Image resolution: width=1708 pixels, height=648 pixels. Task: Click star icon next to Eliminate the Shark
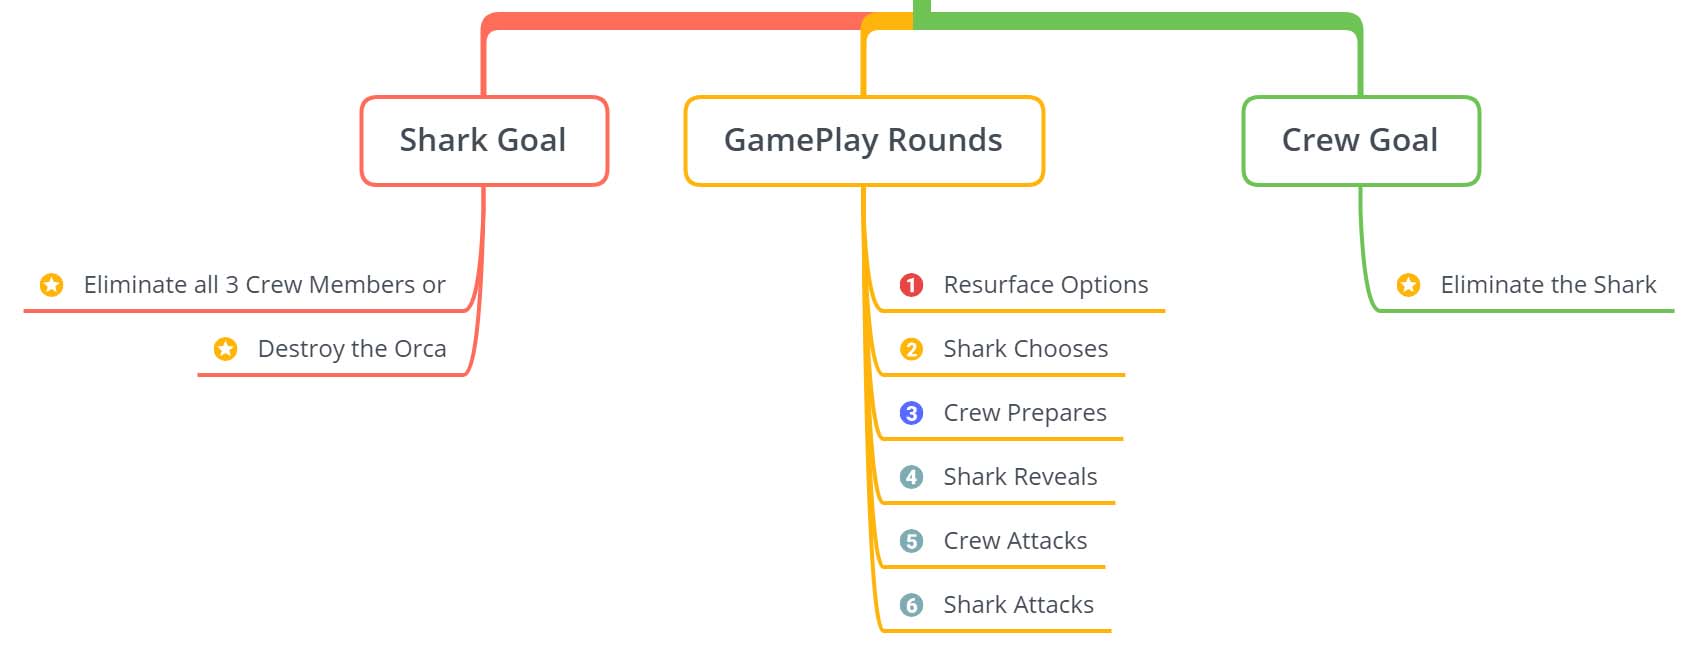[1408, 285]
